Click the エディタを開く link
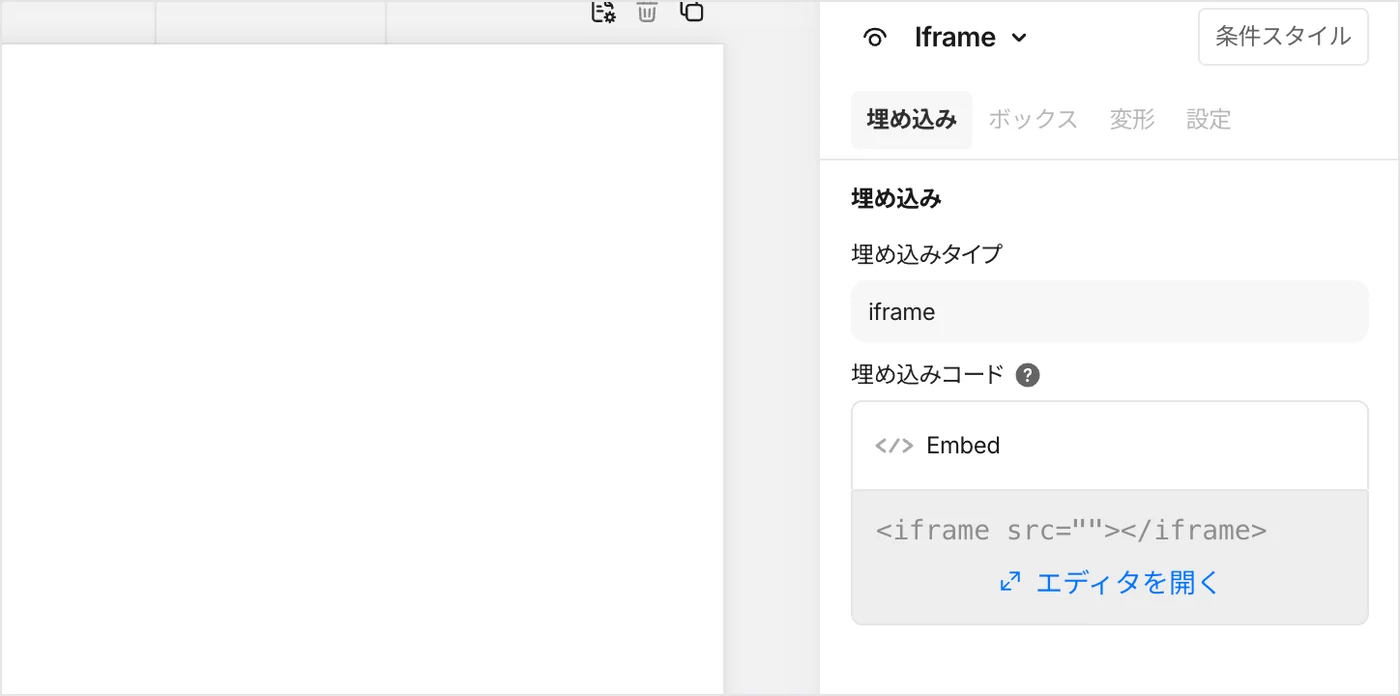Viewport: 1400px width, 696px height. point(1128,582)
